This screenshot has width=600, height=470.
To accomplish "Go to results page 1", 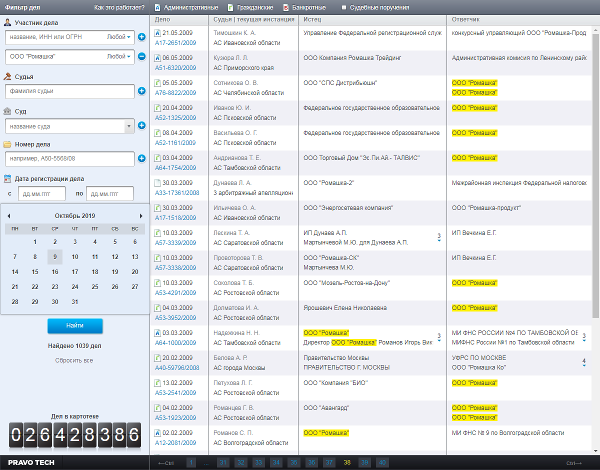I will click(192, 463).
